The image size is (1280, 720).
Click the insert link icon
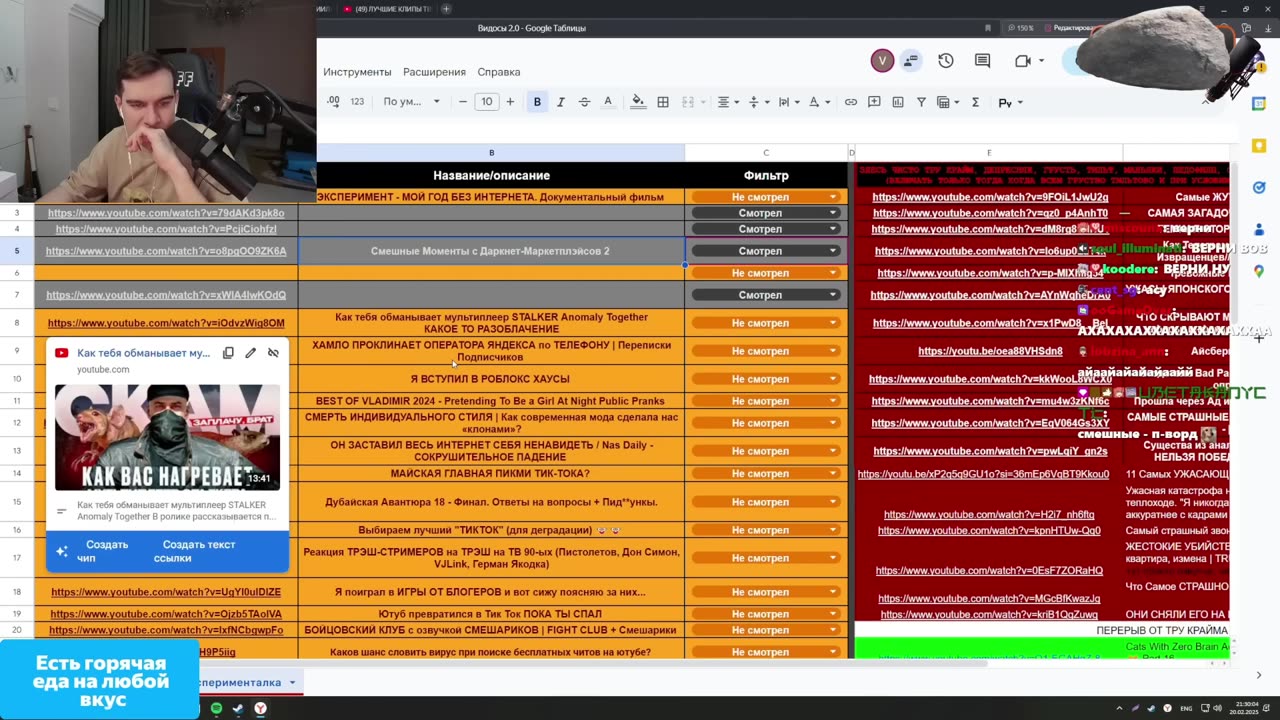tap(850, 102)
